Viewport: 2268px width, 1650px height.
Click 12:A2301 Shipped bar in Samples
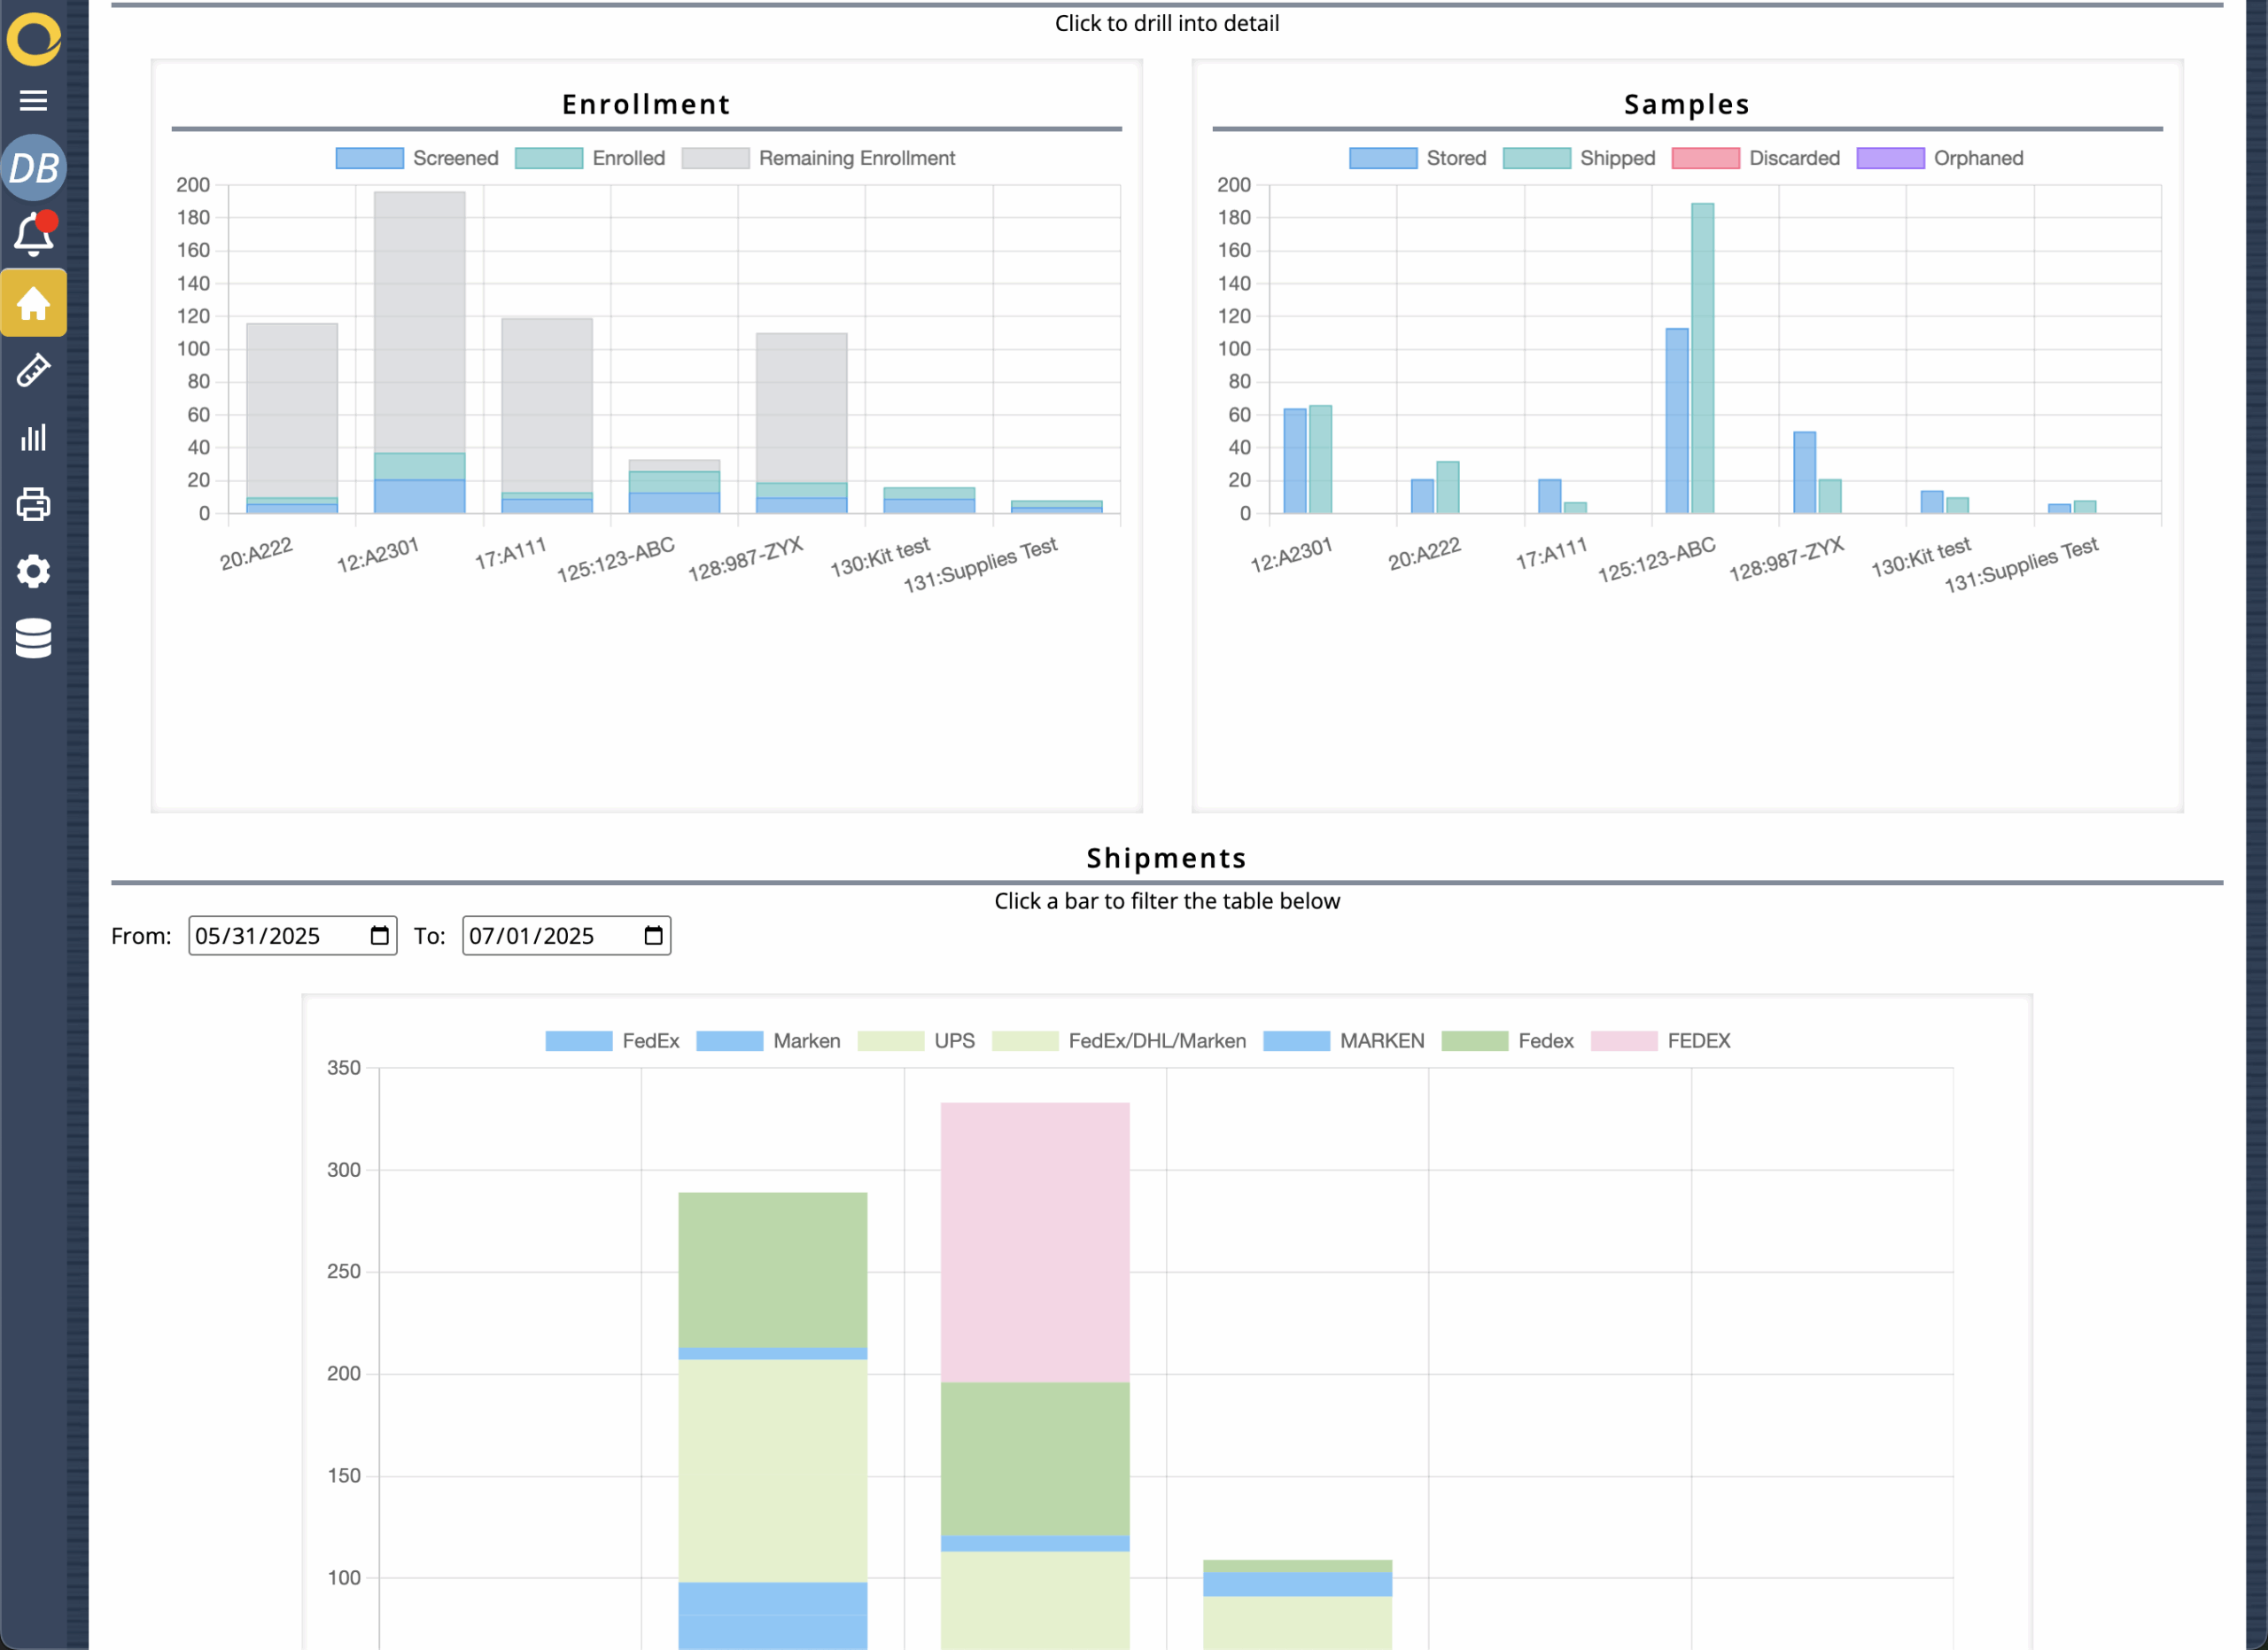pos(1320,459)
